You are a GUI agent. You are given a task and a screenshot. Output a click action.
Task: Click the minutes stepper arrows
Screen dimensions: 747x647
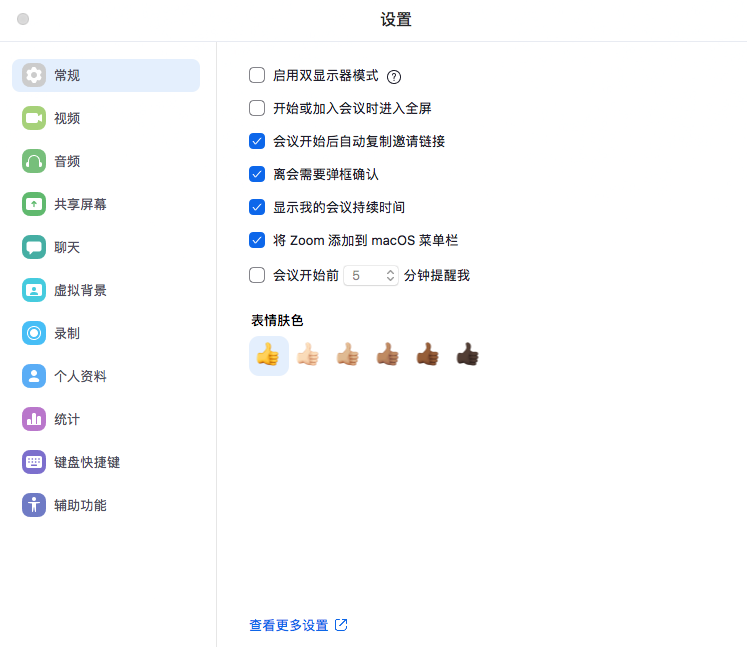(390, 275)
